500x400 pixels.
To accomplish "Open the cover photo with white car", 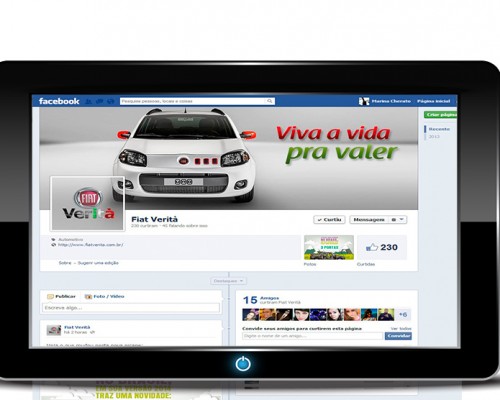I will pos(229,158).
